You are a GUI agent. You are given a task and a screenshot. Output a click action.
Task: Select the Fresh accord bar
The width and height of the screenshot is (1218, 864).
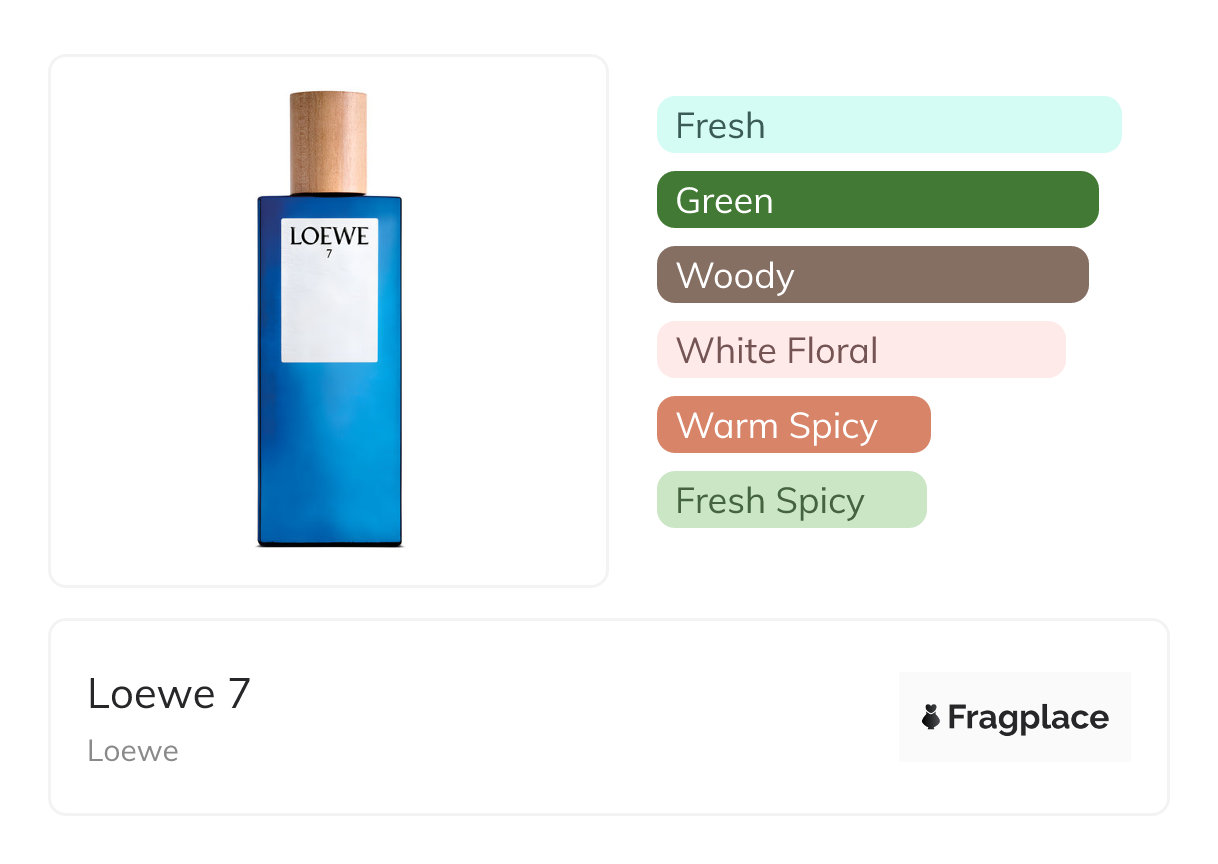(888, 125)
